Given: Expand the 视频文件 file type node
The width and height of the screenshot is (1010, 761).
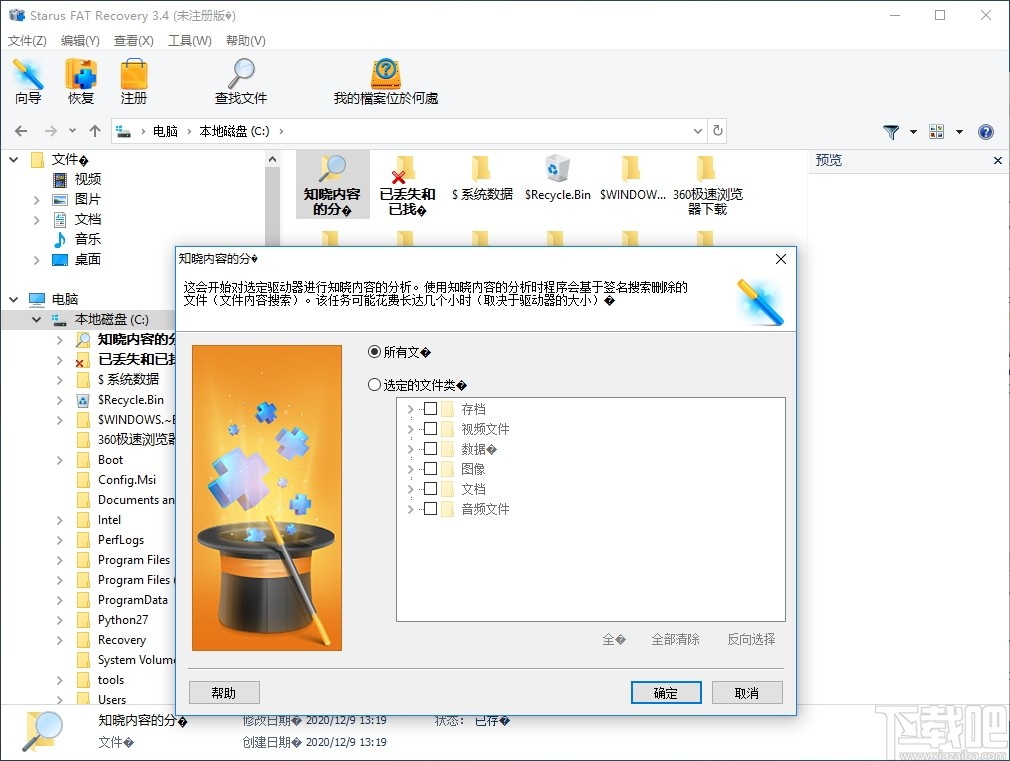Looking at the screenshot, I should click(x=410, y=429).
